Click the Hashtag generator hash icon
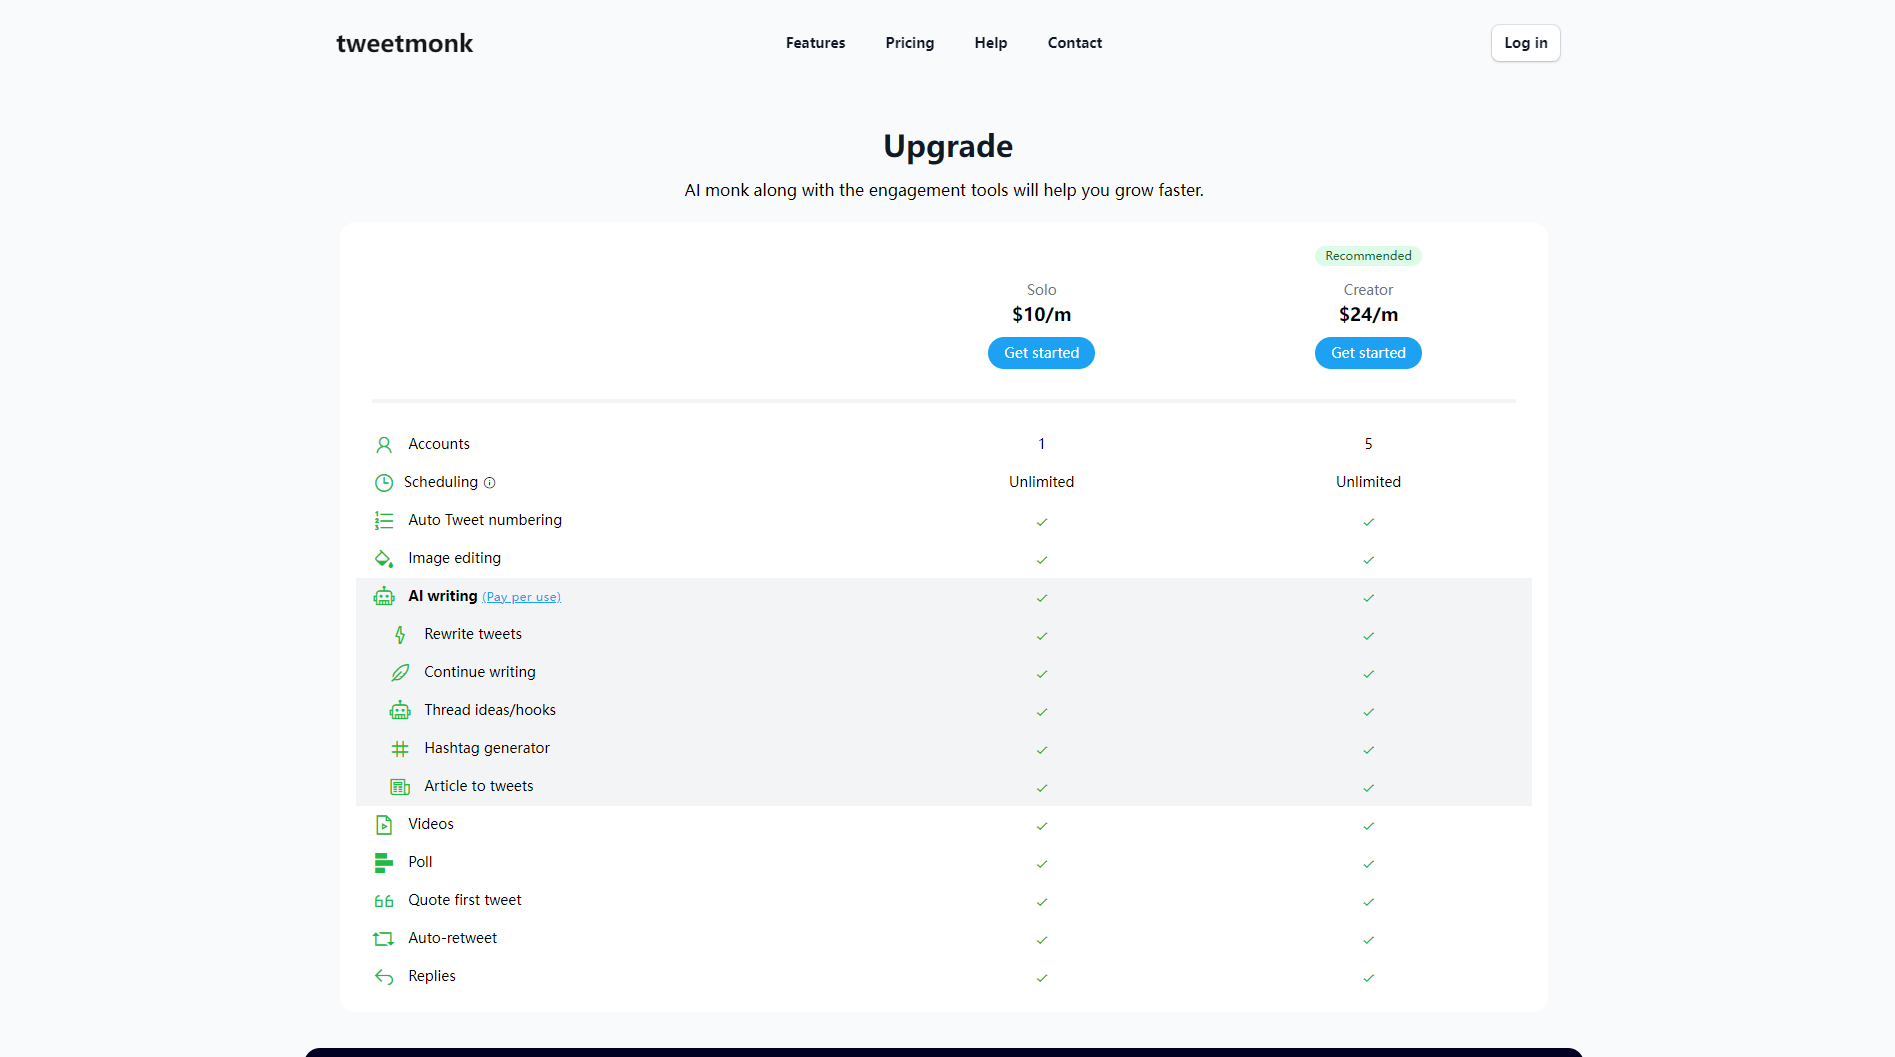Image resolution: width=1895 pixels, height=1057 pixels. click(400, 749)
